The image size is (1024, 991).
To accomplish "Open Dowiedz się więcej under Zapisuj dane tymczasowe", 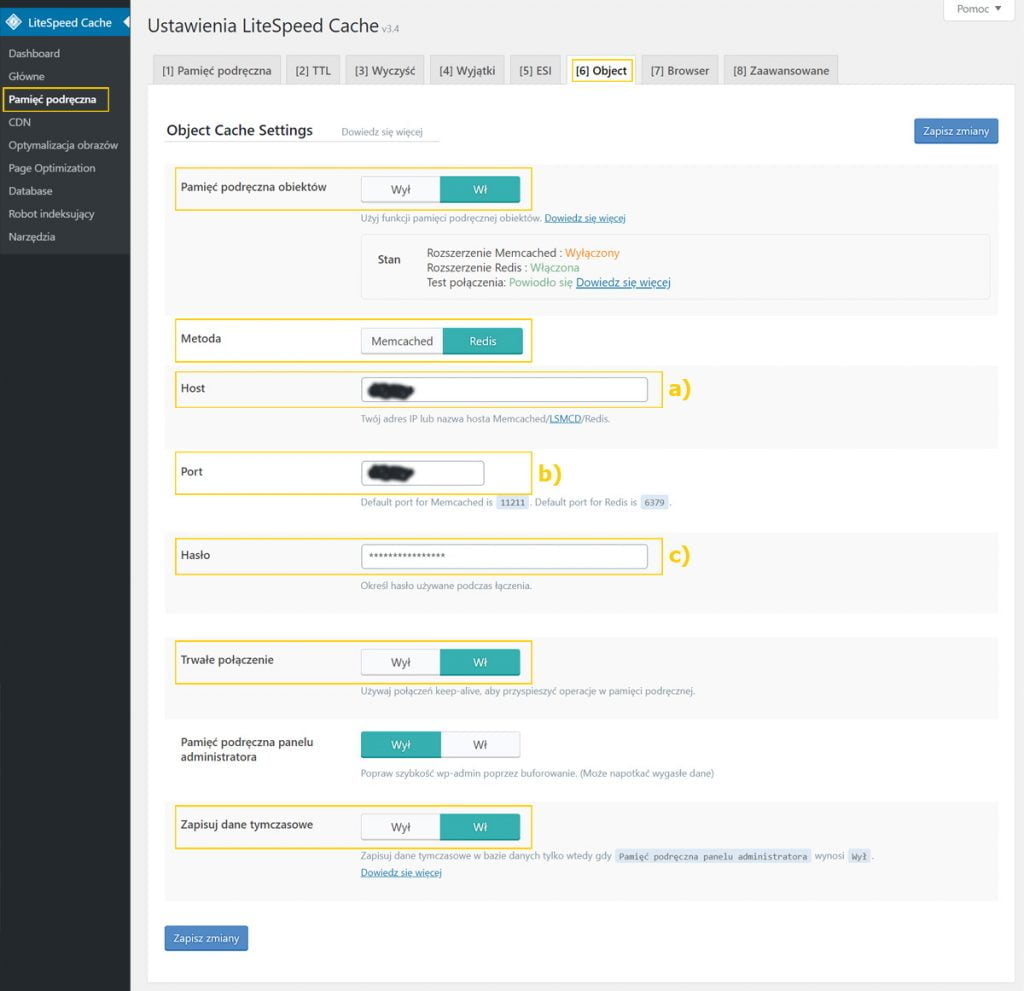I will click(x=401, y=873).
